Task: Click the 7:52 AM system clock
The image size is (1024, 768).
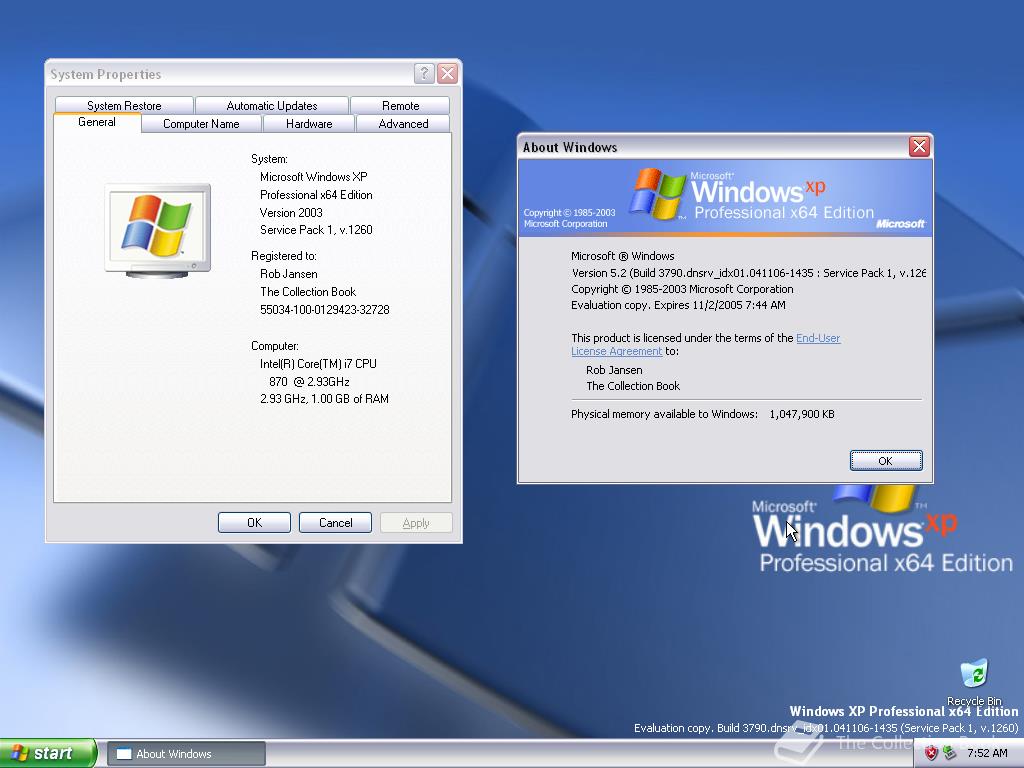Action: point(987,753)
